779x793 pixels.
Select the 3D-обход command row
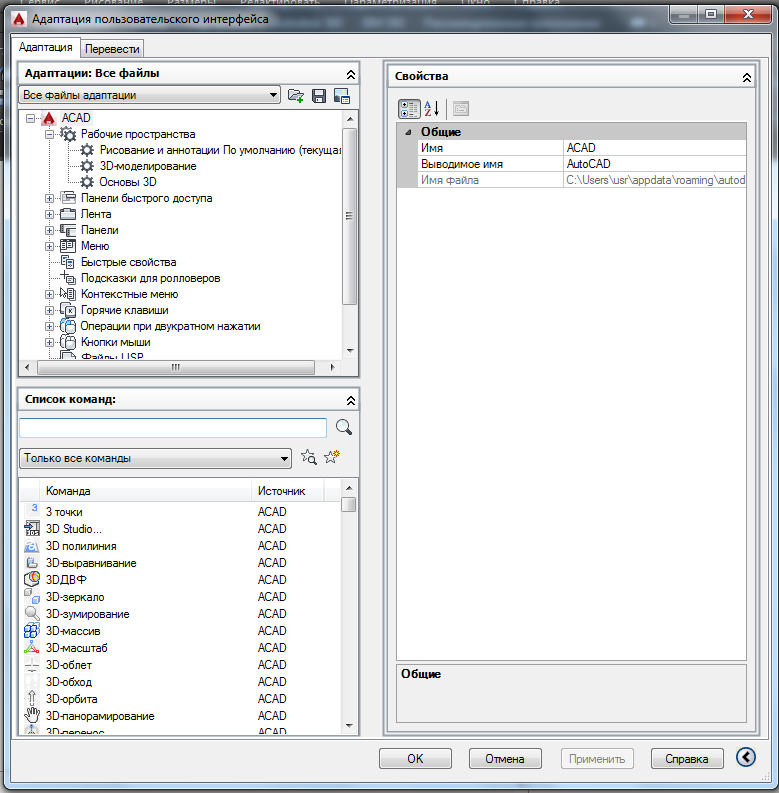click(181, 682)
